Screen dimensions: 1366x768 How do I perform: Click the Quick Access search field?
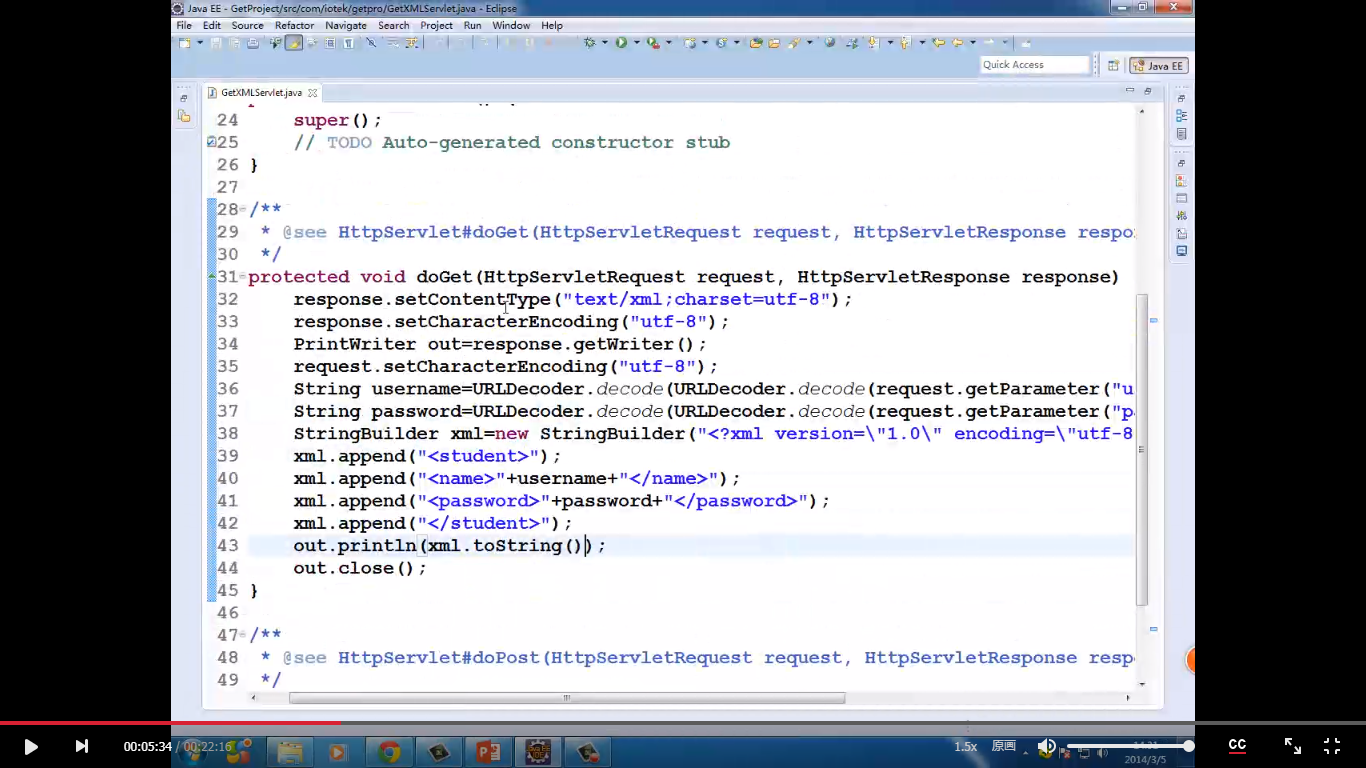click(x=1034, y=65)
